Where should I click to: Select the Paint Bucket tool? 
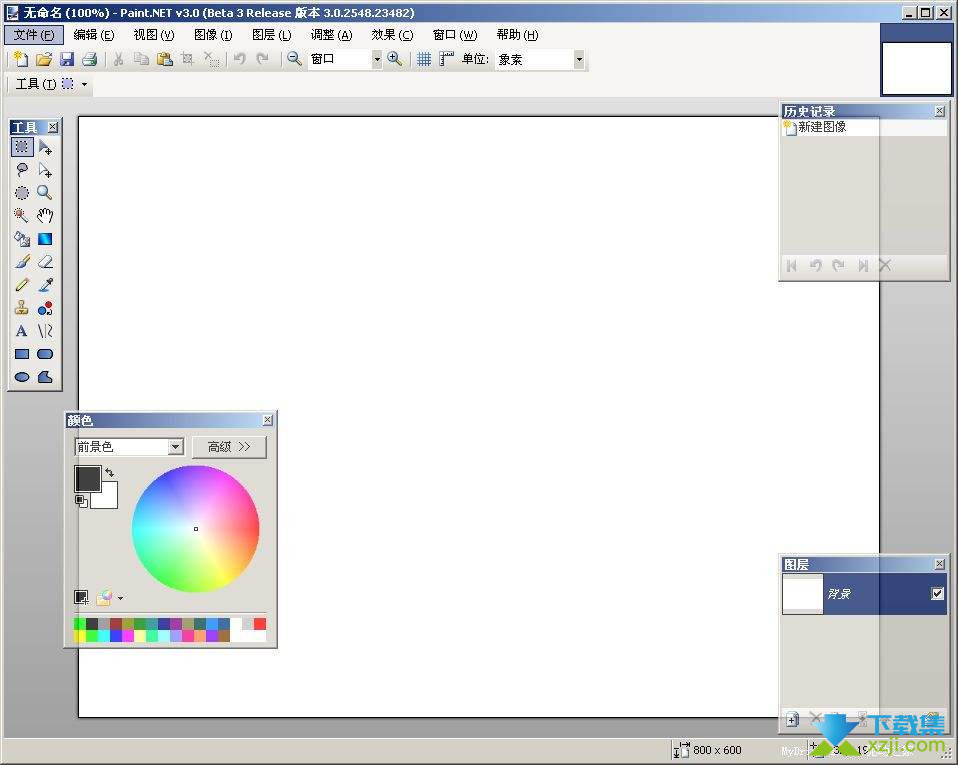pos(22,239)
